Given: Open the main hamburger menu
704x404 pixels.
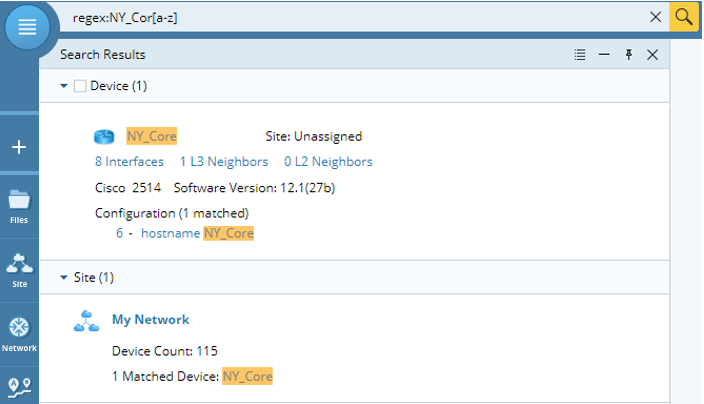Looking at the screenshot, I should pyautogui.click(x=27, y=27).
